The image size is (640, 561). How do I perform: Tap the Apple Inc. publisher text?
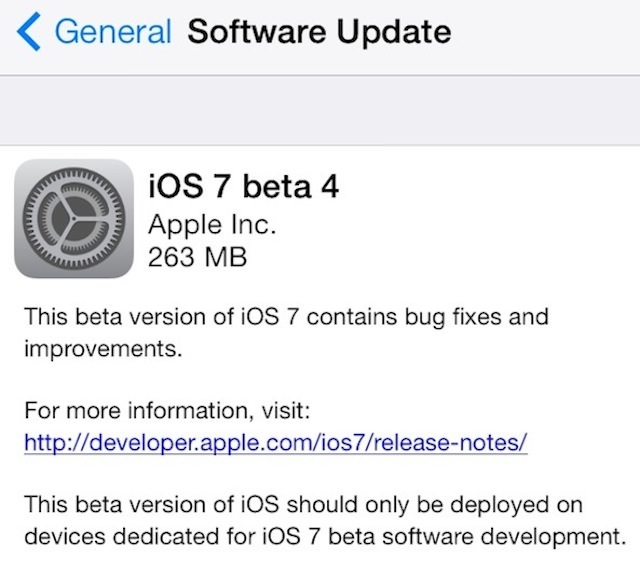click(x=209, y=223)
